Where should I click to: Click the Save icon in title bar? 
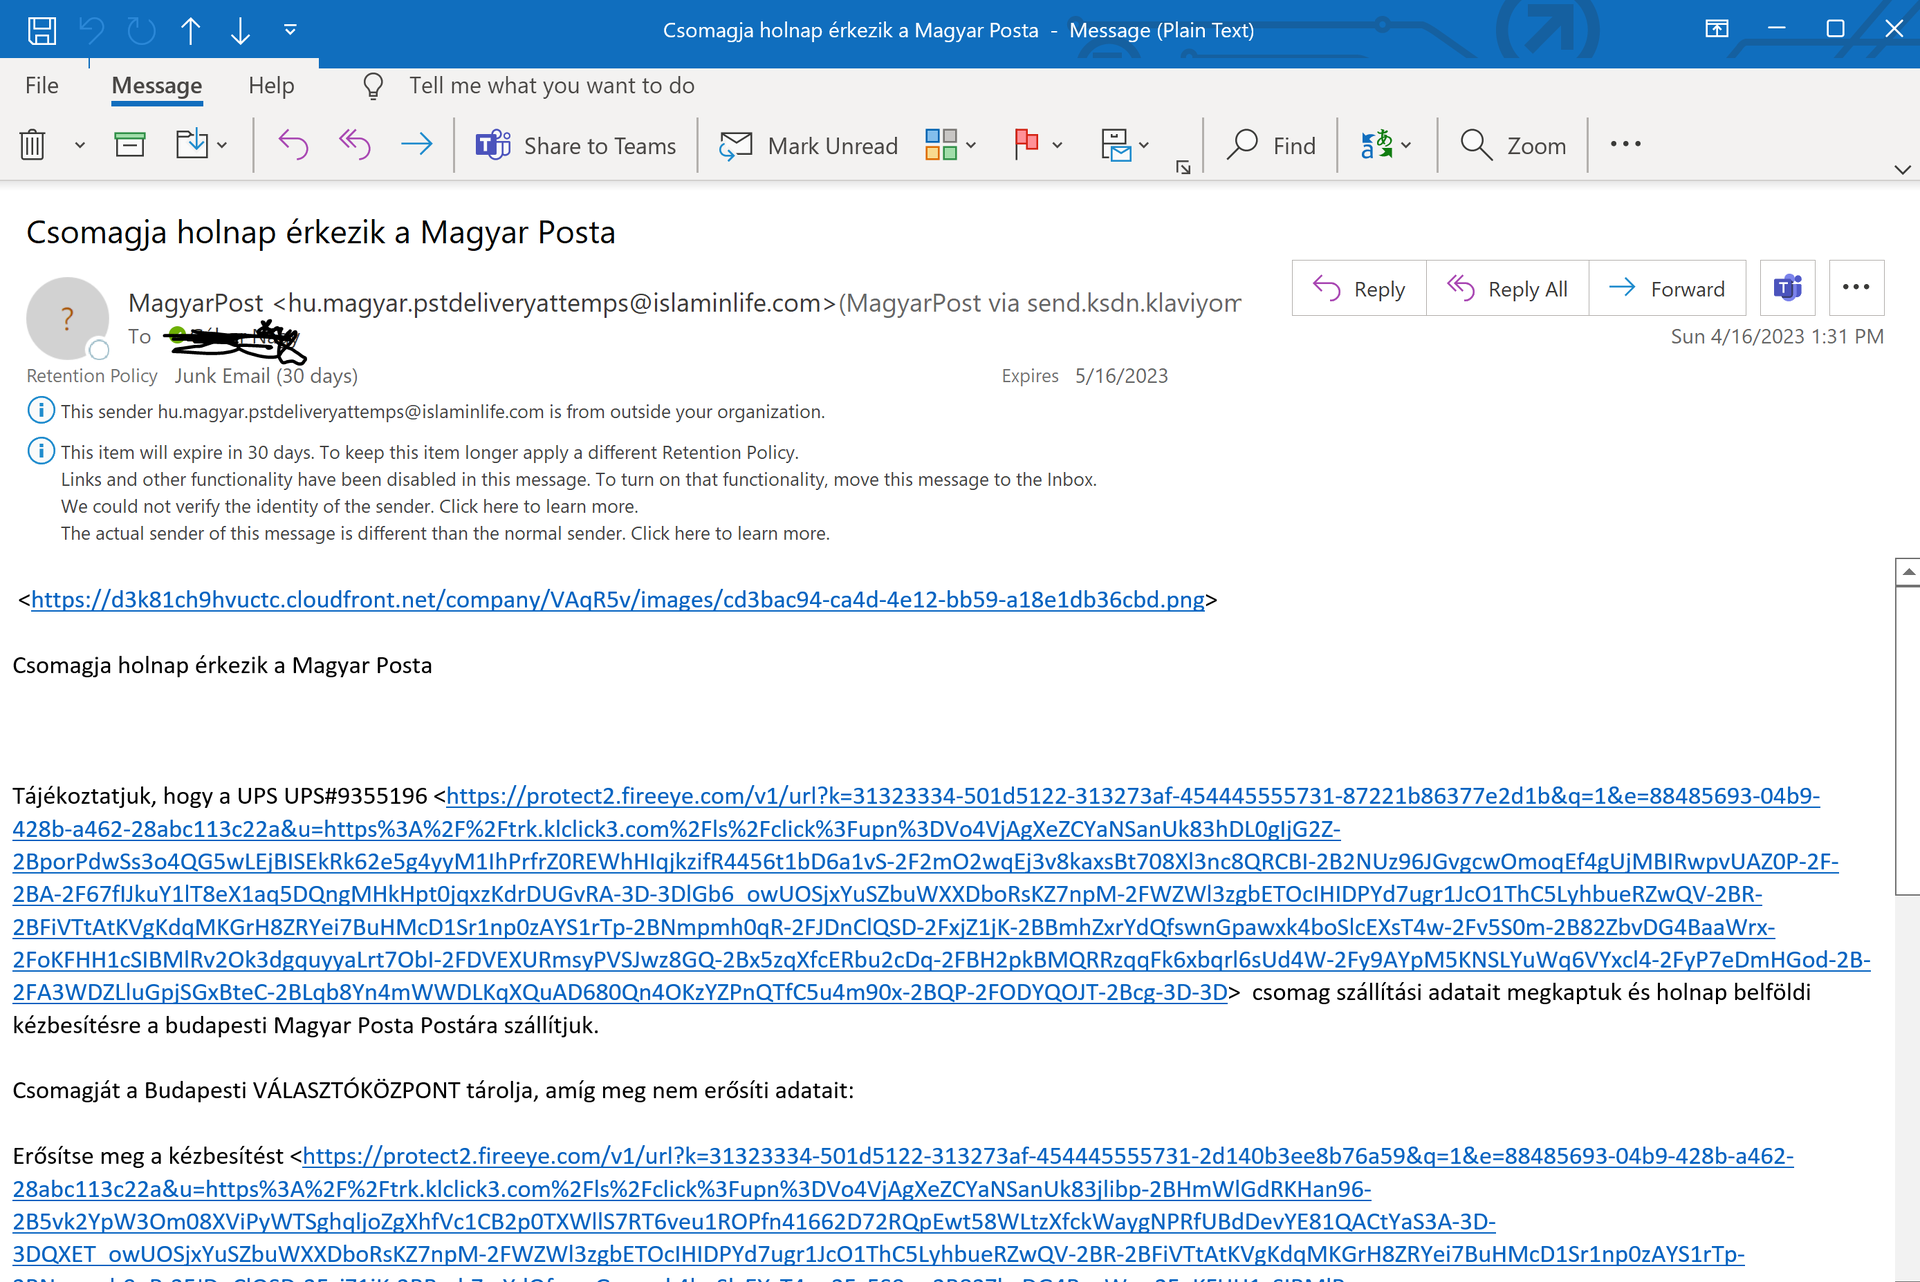pos(41,30)
